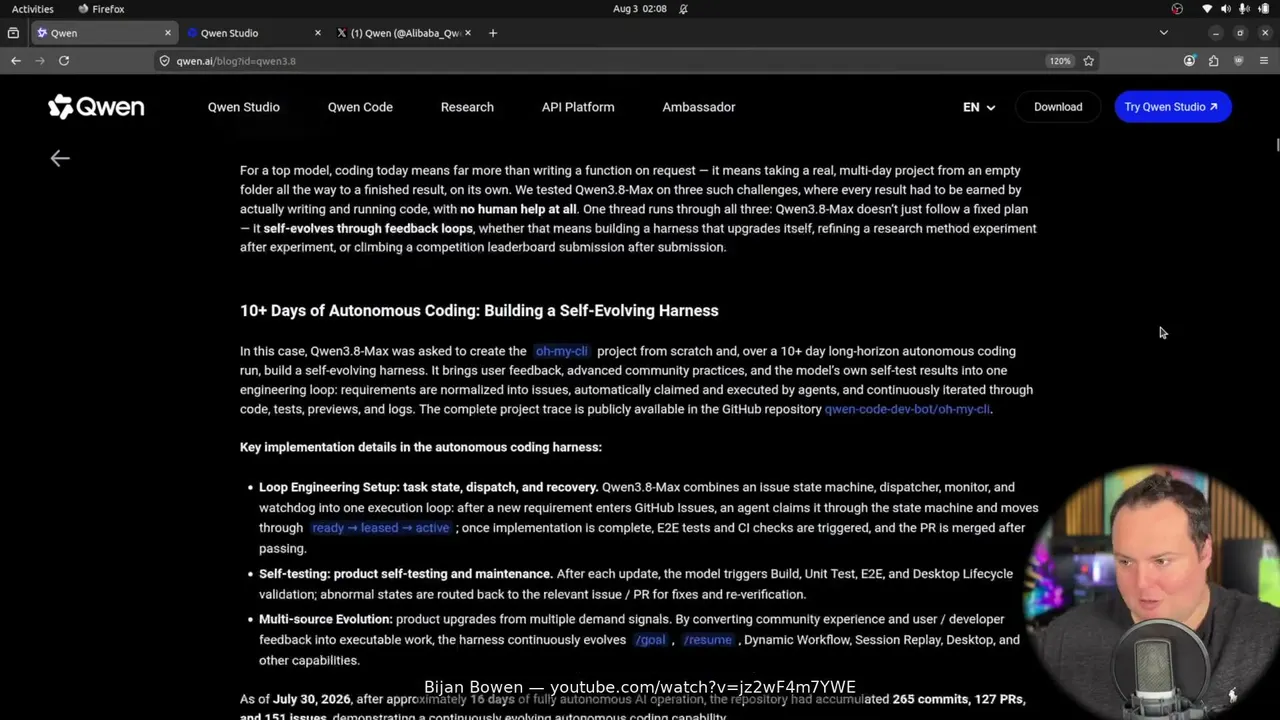This screenshot has width=1280, height=720.
Task: Open Qwen Studio in the site navigation
Action: 244,107
